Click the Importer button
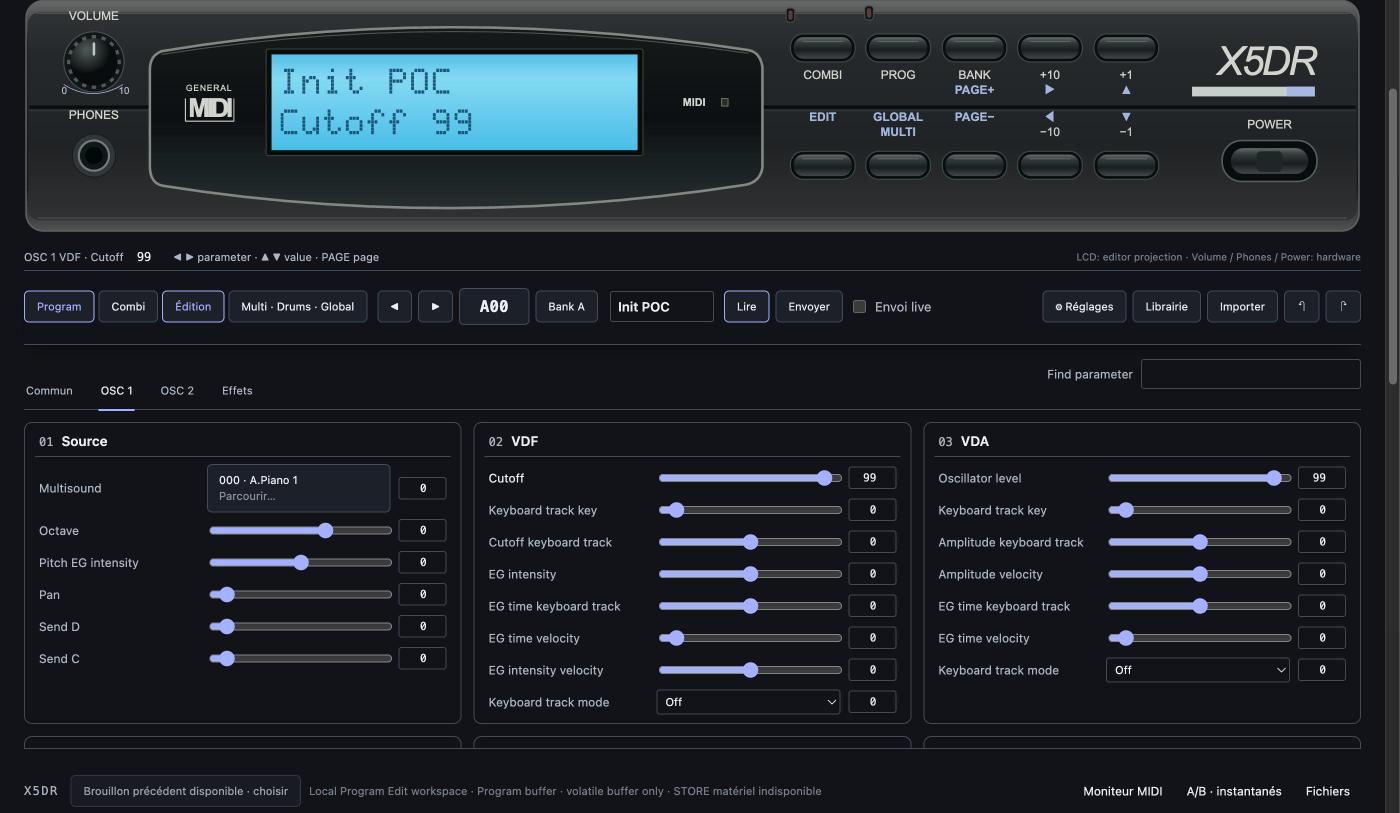 [1242, 306]
